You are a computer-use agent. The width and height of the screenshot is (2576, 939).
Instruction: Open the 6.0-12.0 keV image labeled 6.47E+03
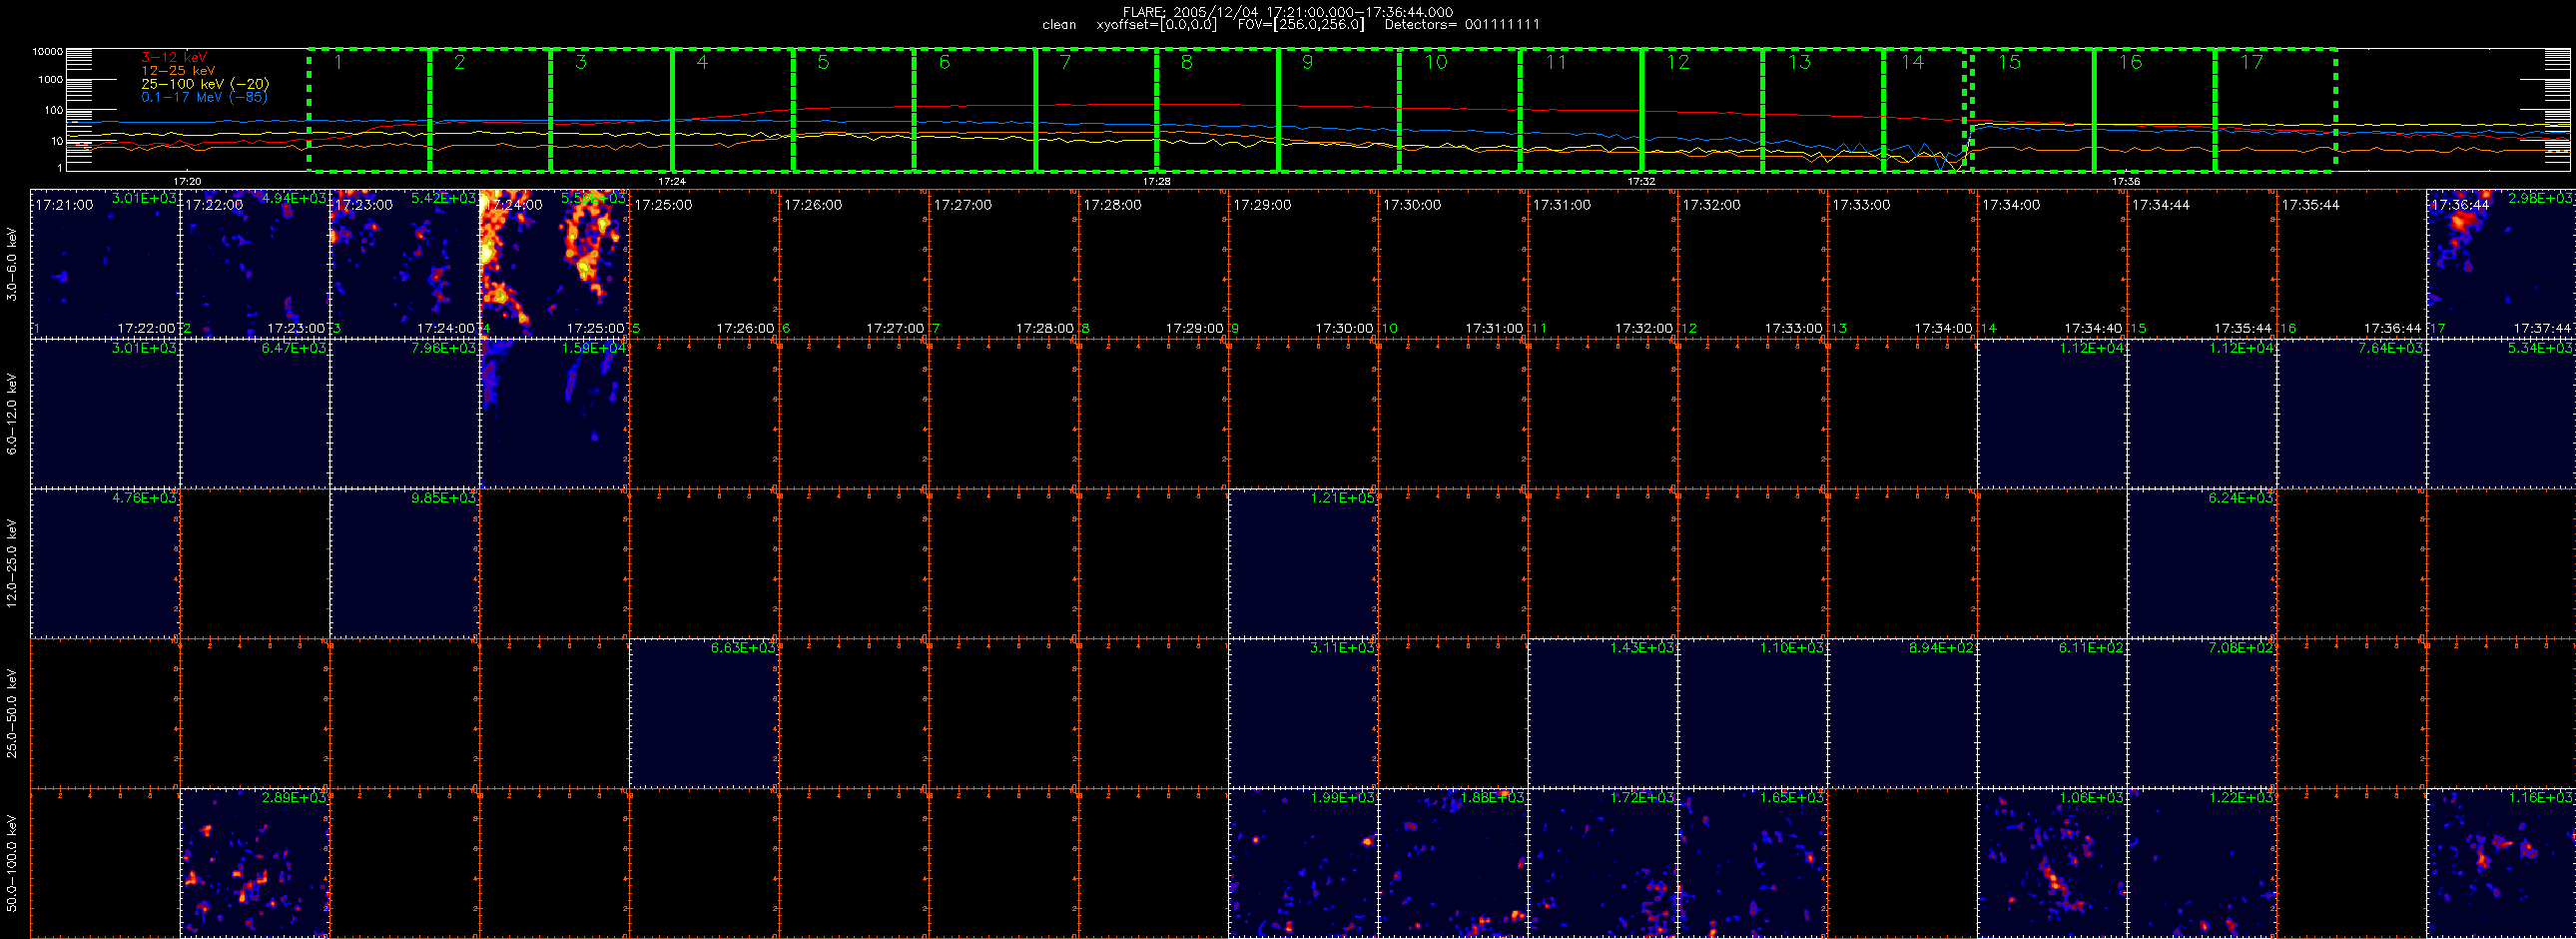pos(255,414)
